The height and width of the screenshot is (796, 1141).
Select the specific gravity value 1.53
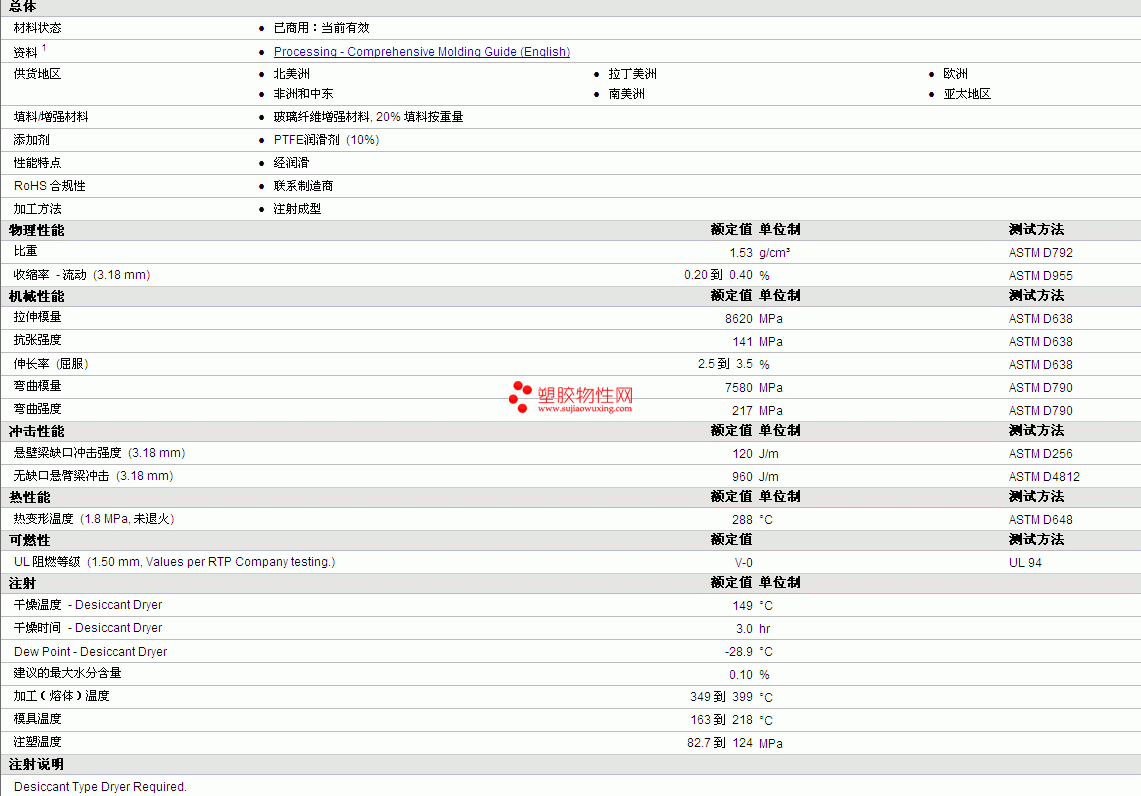741,252
